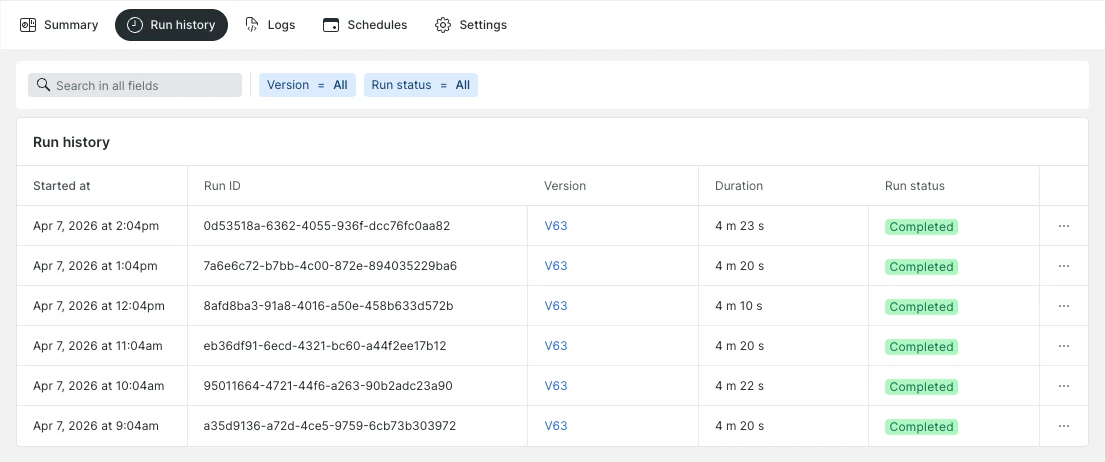Viewport: 1105px width, 462px height.
Task: Click Completed badge in the 10:04am row
Action: (x=921, y=387)
